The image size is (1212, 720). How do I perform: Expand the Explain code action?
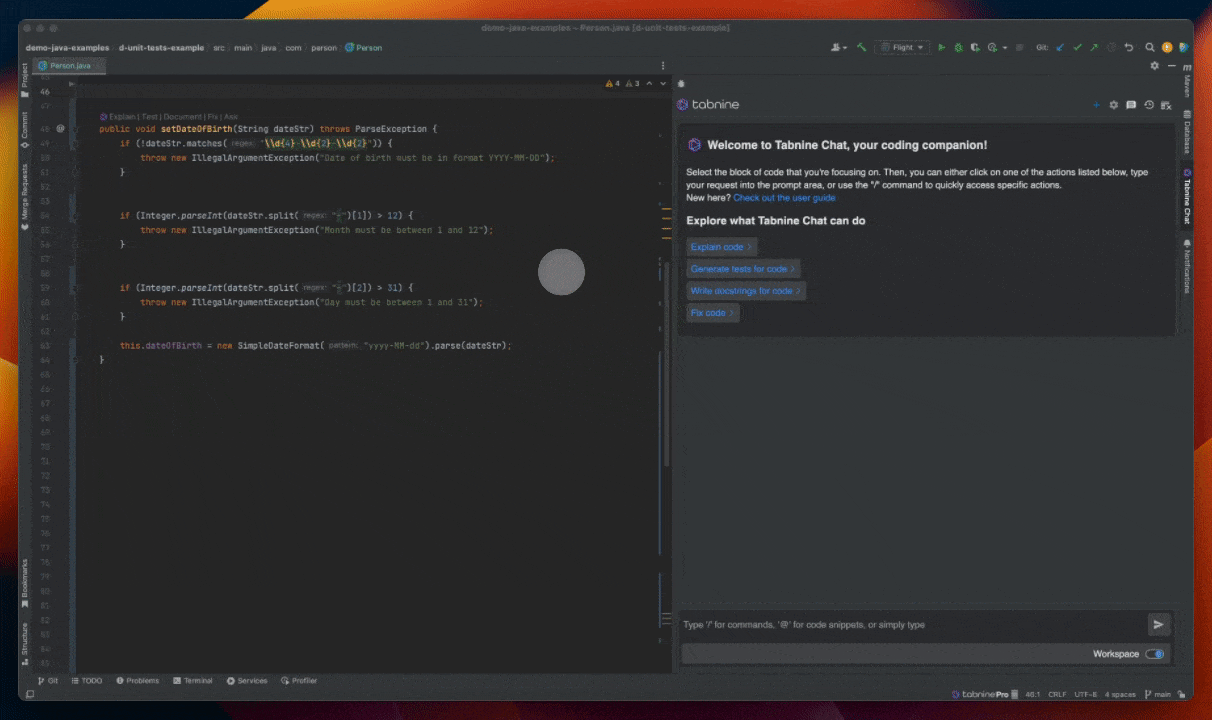click(x=721, y=247)
